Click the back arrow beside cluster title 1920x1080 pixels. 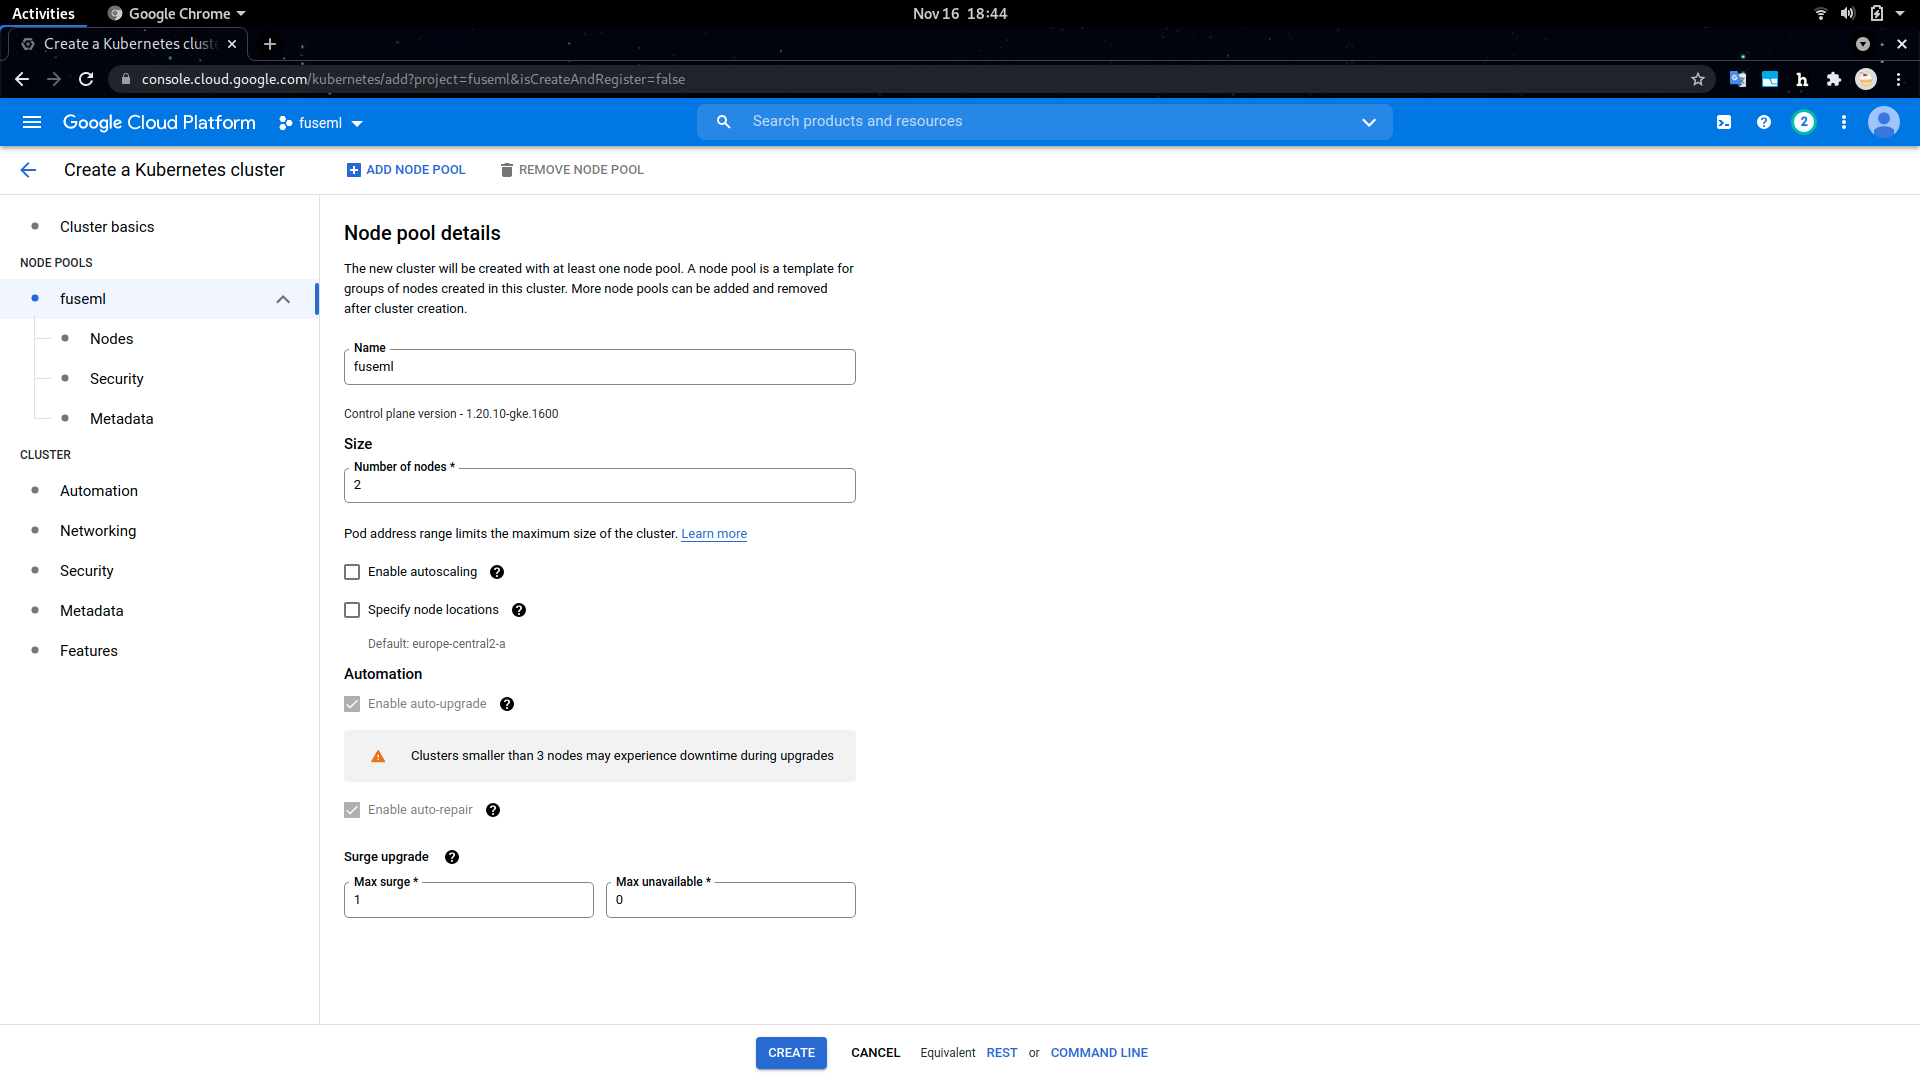click(28, 170)
